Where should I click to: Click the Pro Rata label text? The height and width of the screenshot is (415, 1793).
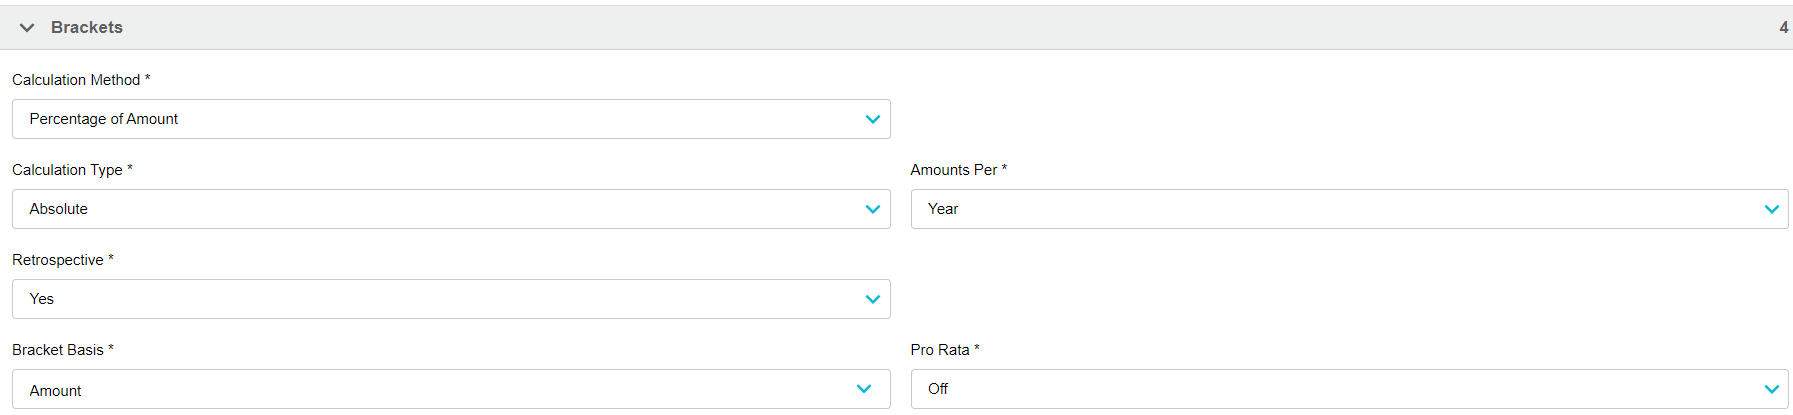point(940,350)
